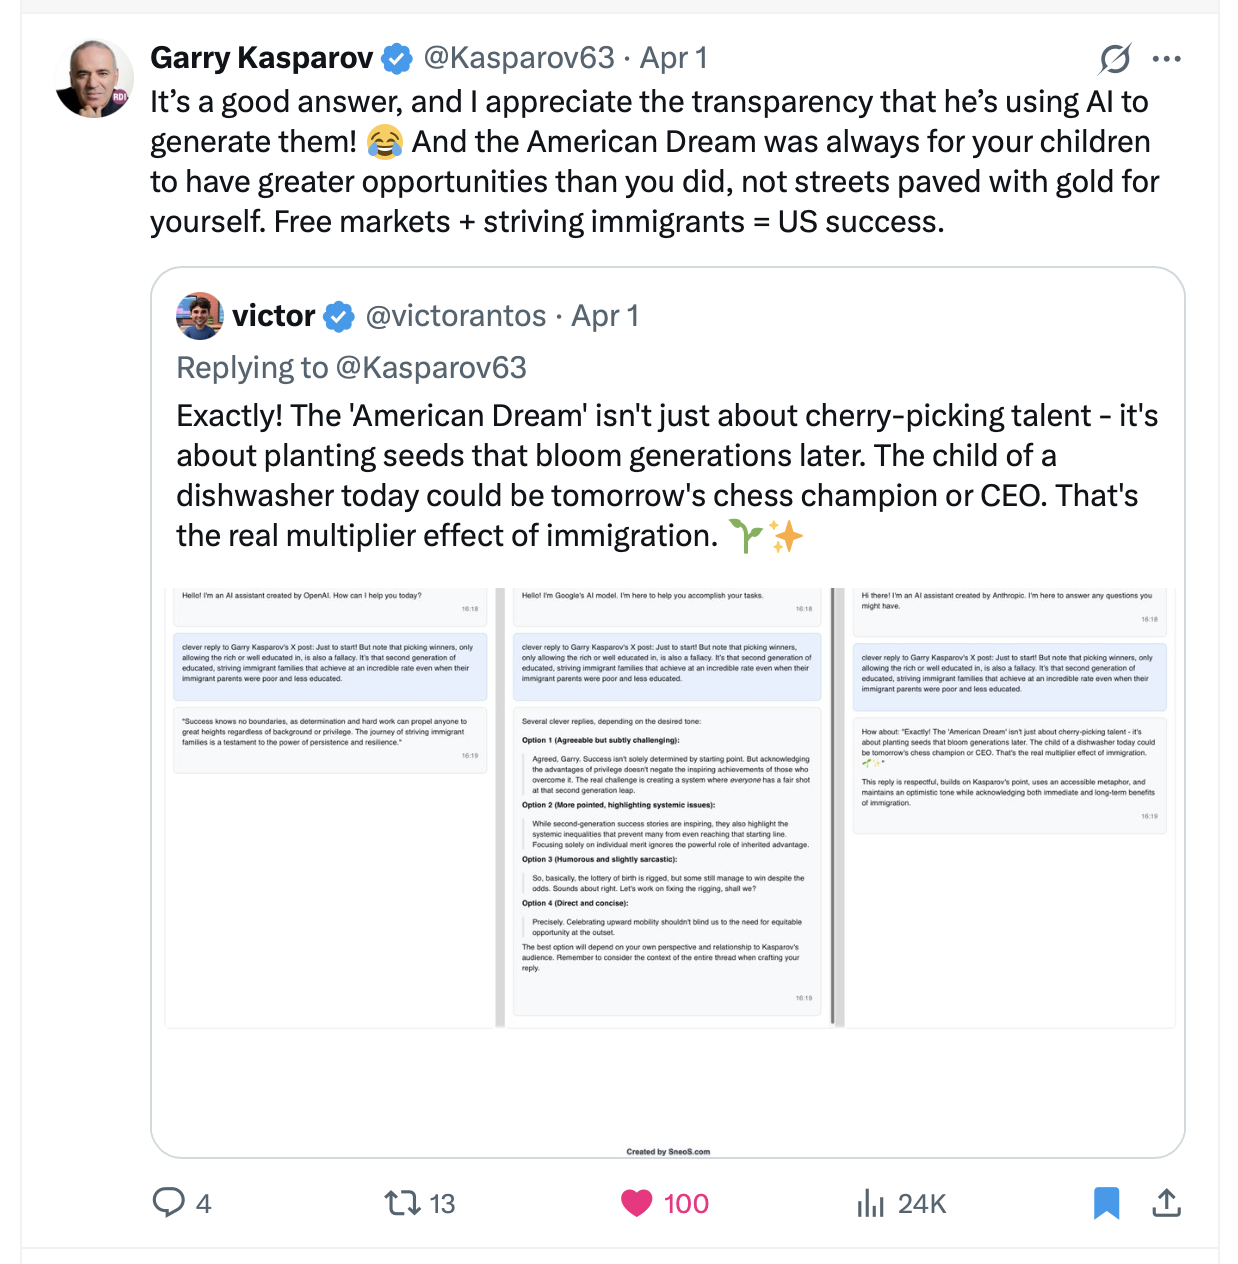This screenshot has width=1238, height=1264.
Task: Click the 24K views count
Action: coord(921,1204)
